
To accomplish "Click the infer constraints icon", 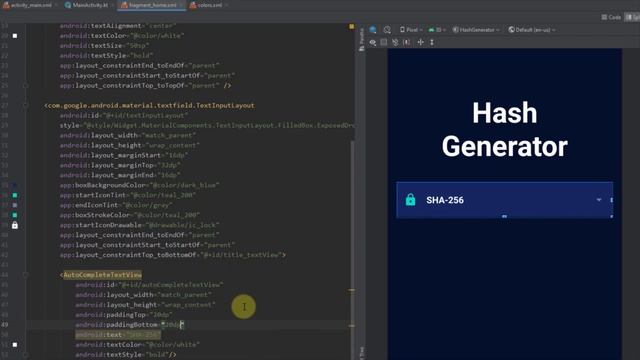I will pos(407,42).
